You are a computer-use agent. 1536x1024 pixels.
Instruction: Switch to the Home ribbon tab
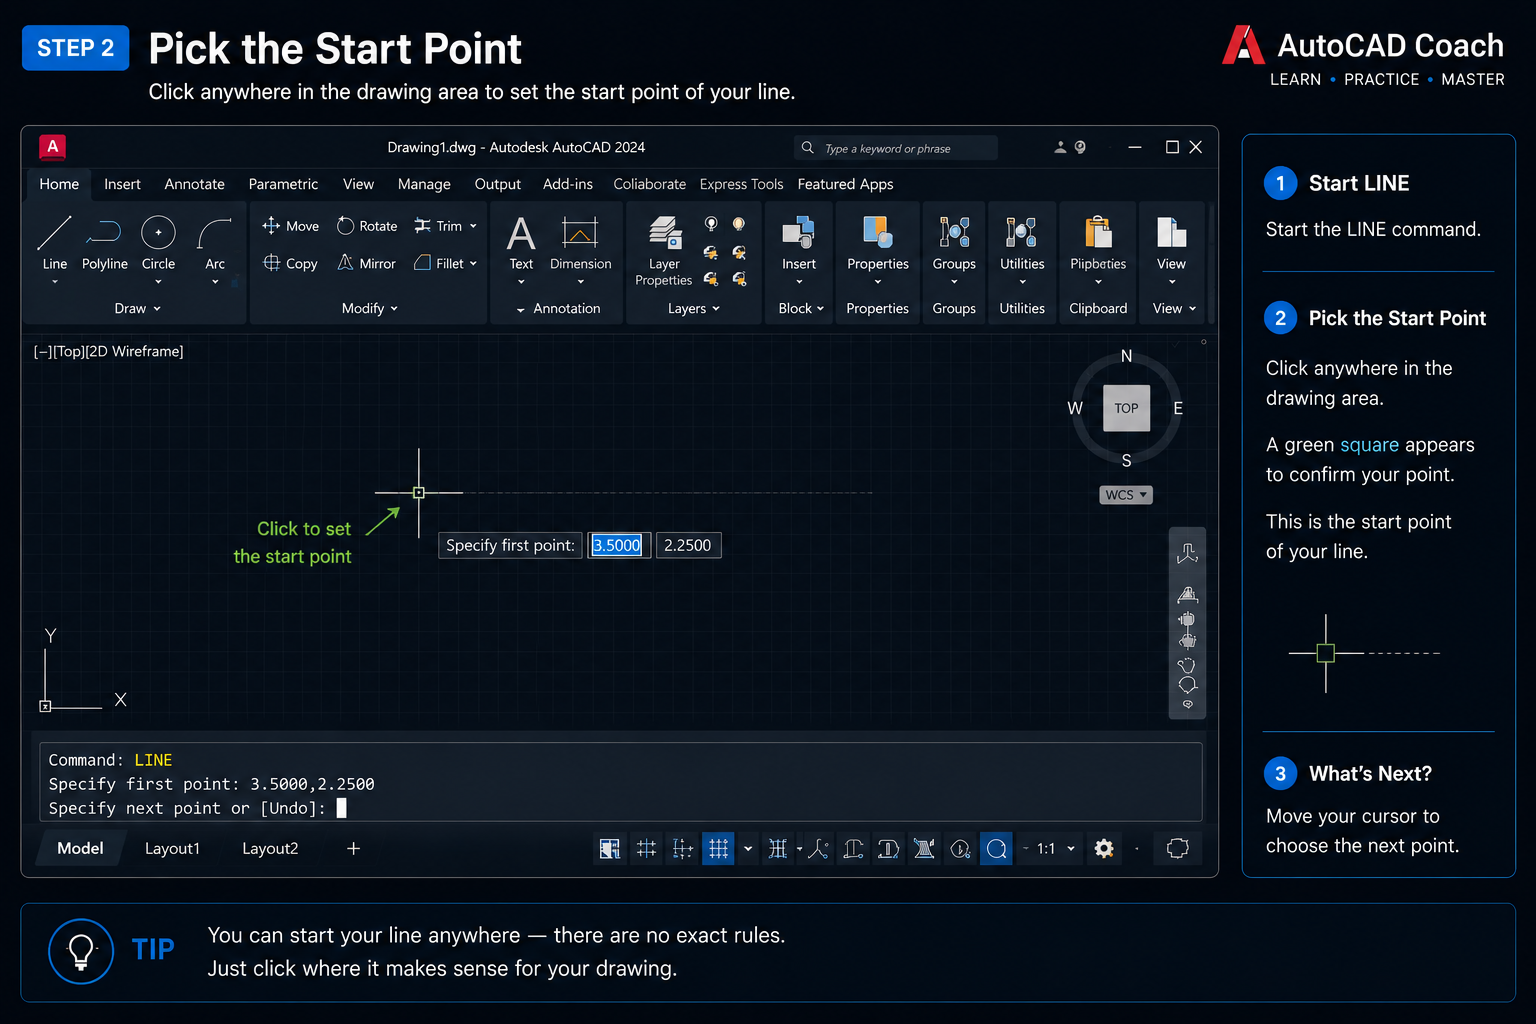pos(59,184)
